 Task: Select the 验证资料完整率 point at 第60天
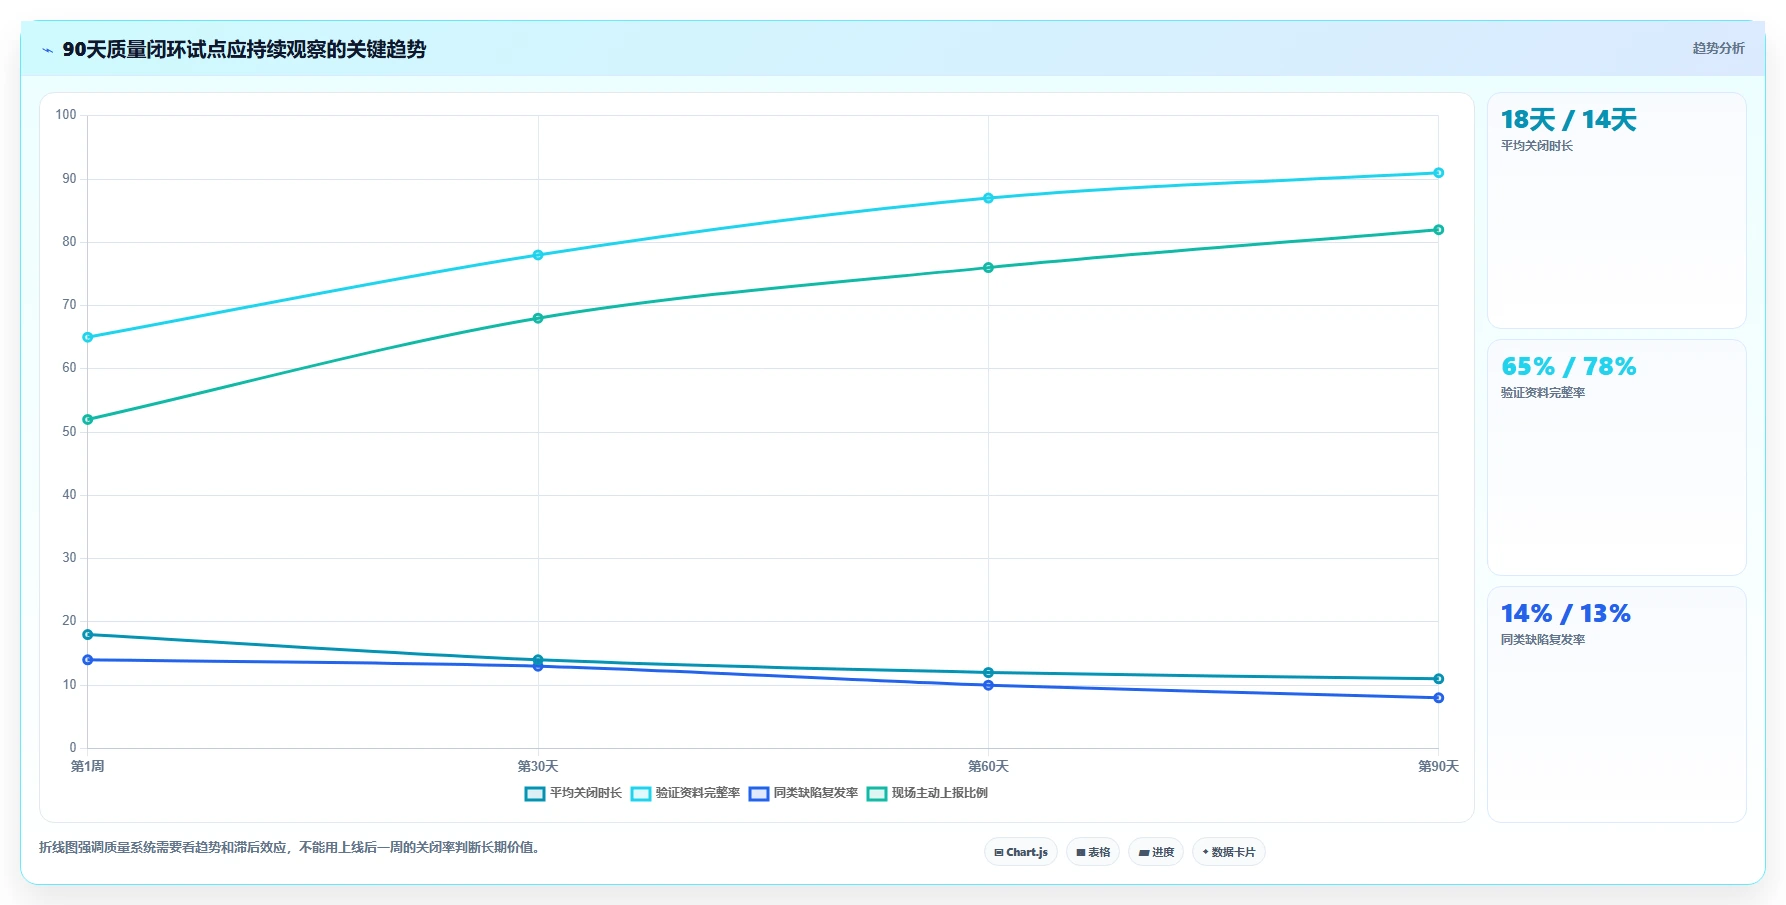click(988, 198)
